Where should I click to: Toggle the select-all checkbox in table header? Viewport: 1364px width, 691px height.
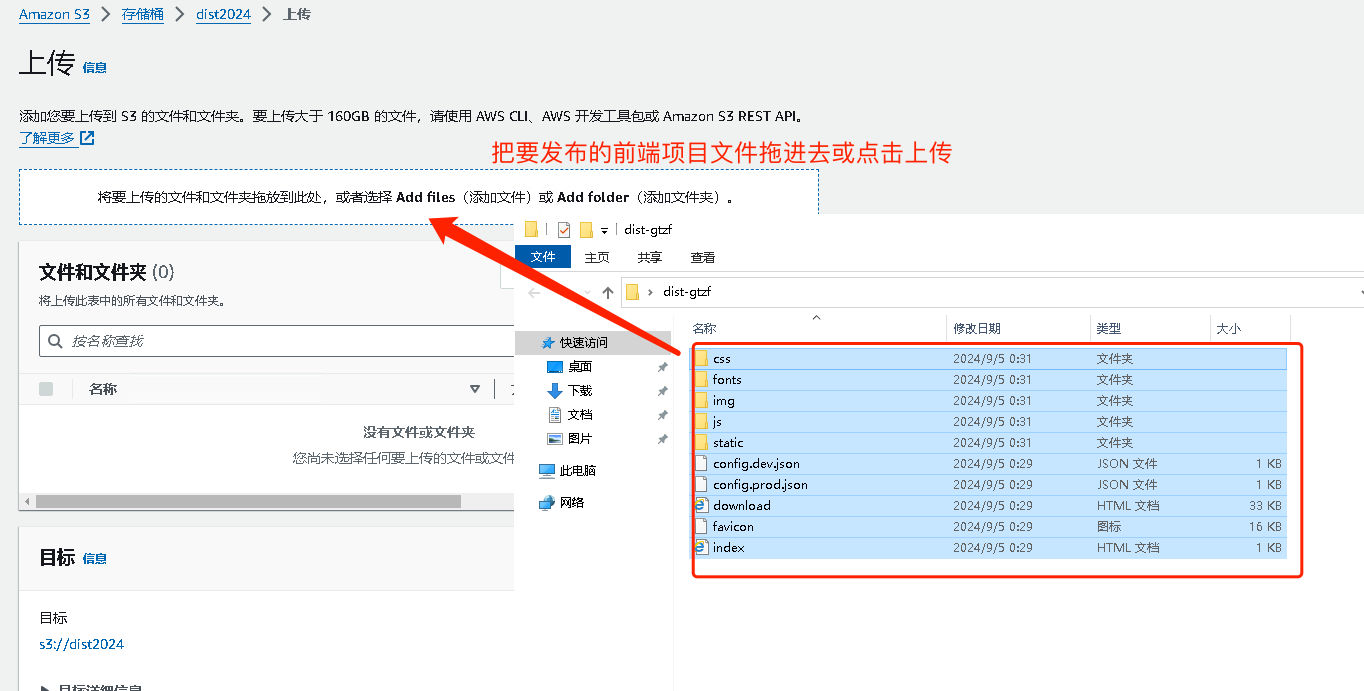click(46, 389)
